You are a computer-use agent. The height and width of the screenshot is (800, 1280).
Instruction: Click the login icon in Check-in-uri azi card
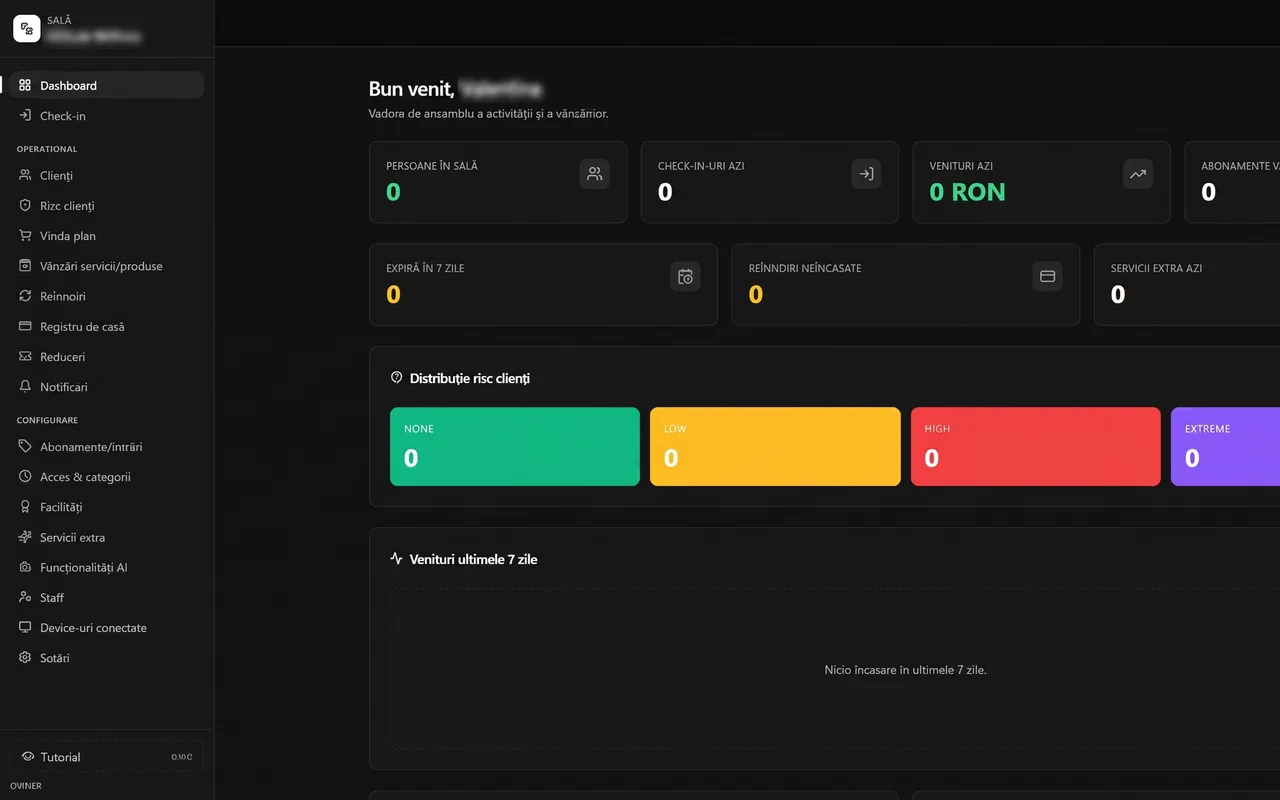tap(866, 174)
